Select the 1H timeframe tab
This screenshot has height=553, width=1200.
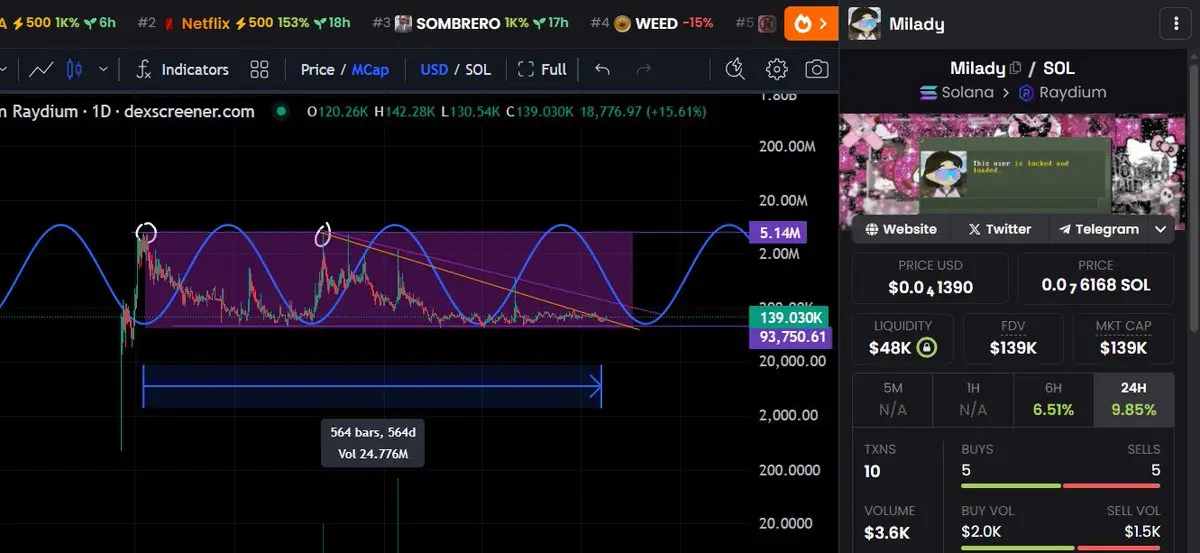[x=973, y=400]
